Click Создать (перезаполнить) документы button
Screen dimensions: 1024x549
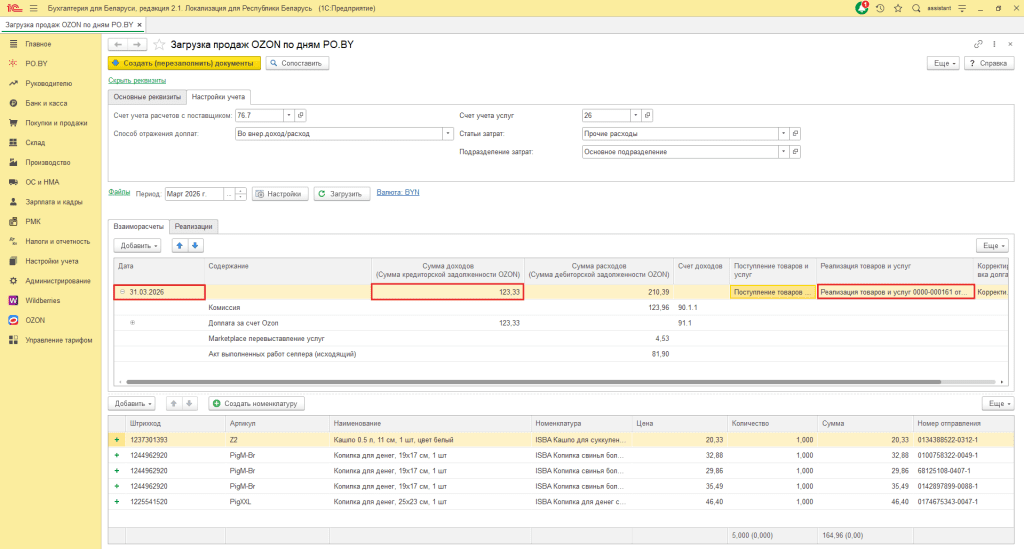184,63
